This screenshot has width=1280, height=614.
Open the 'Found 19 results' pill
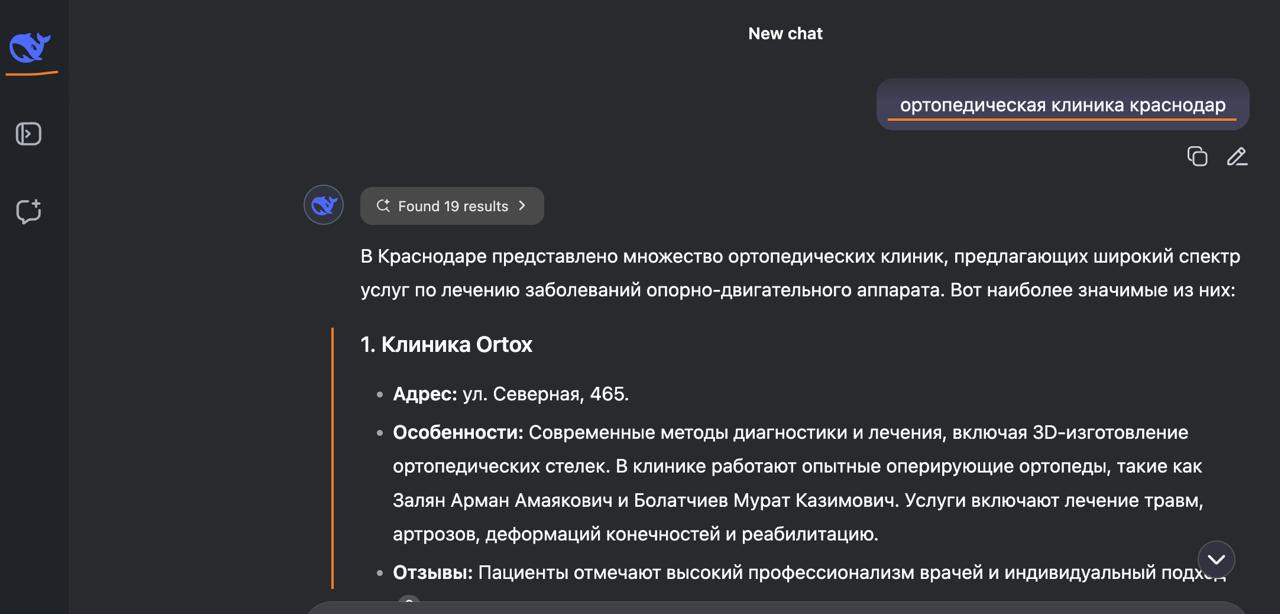click(452, 205)
